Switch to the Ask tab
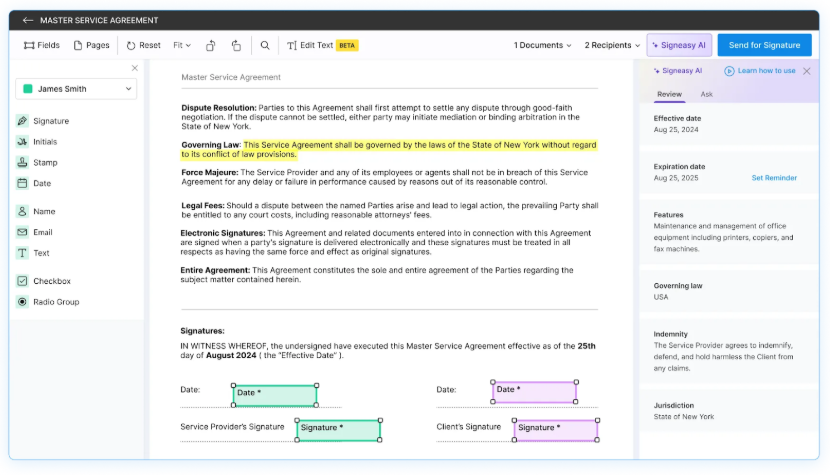 point(706,94)
